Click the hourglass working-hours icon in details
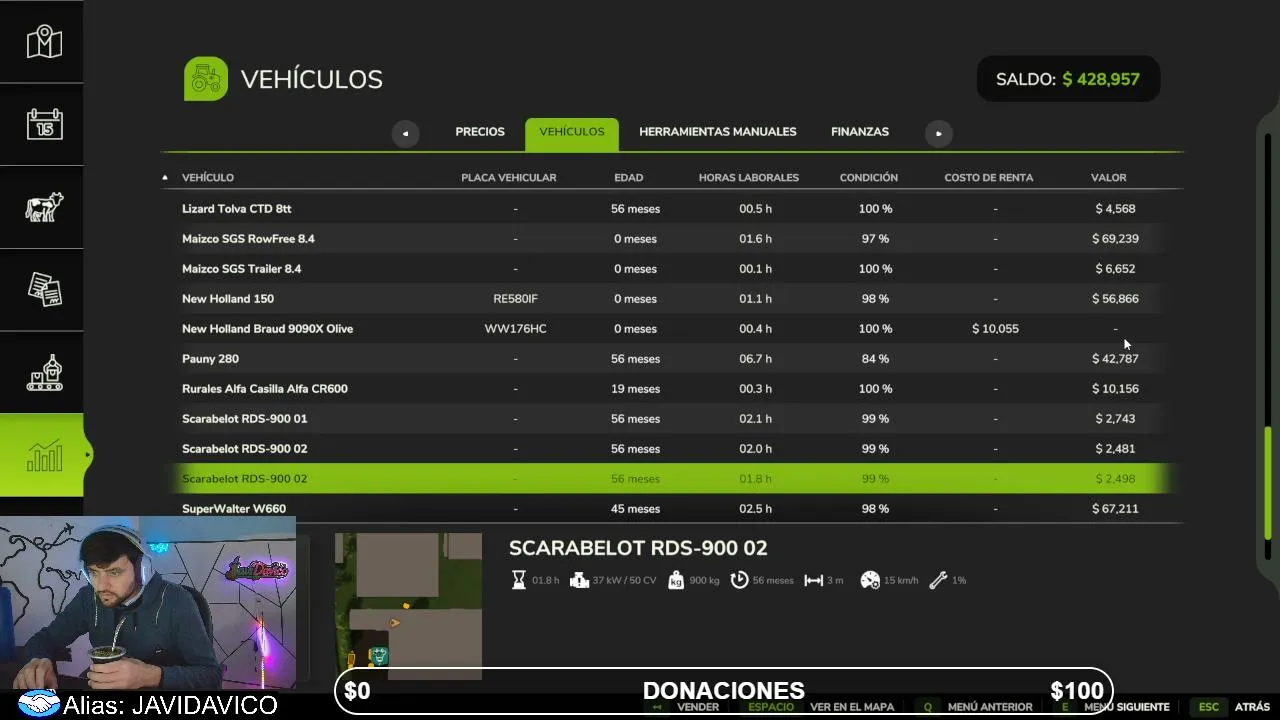The height and width of the screenshot is (720, 1280). 518,580
